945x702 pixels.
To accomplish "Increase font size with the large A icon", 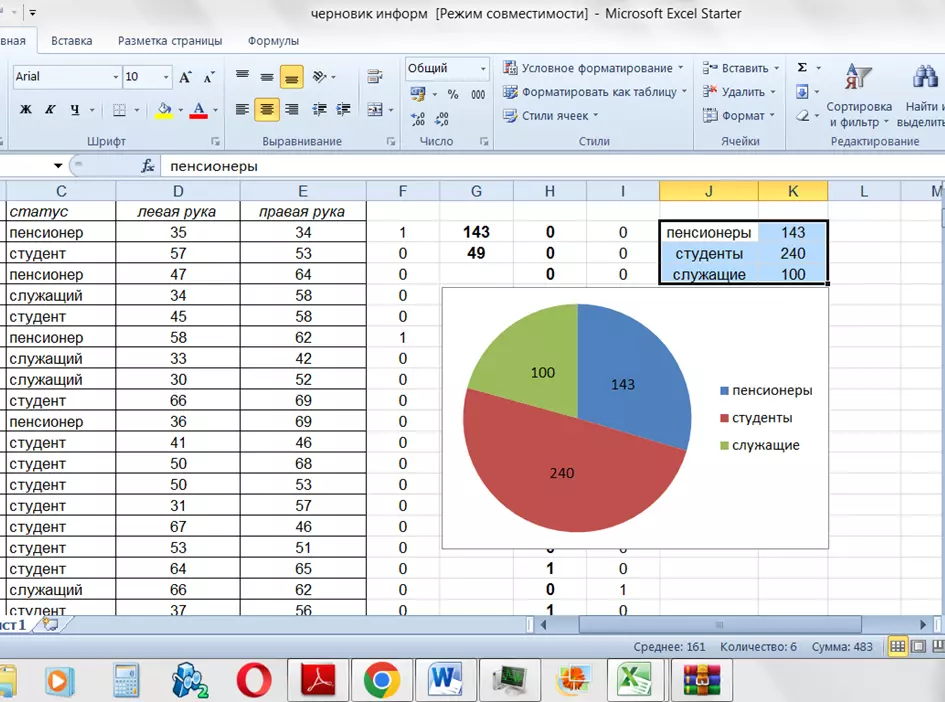I will [x=185, y=77].
